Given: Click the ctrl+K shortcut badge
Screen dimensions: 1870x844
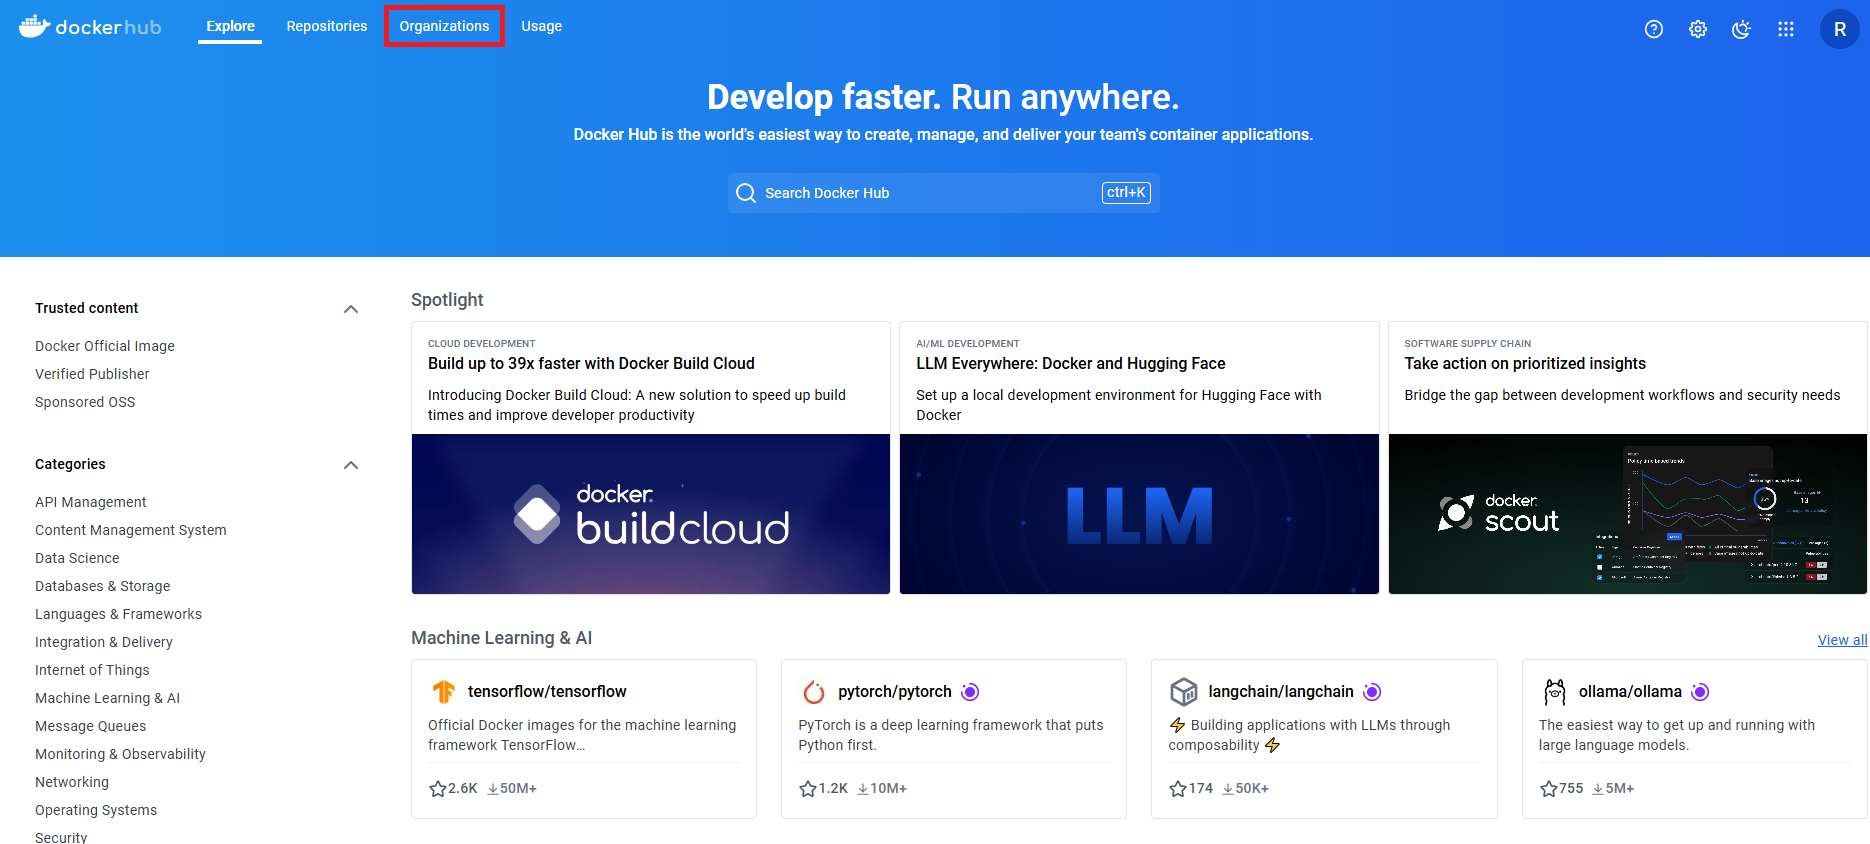Looking at the screenshot, I should (x=1126, y=193).
